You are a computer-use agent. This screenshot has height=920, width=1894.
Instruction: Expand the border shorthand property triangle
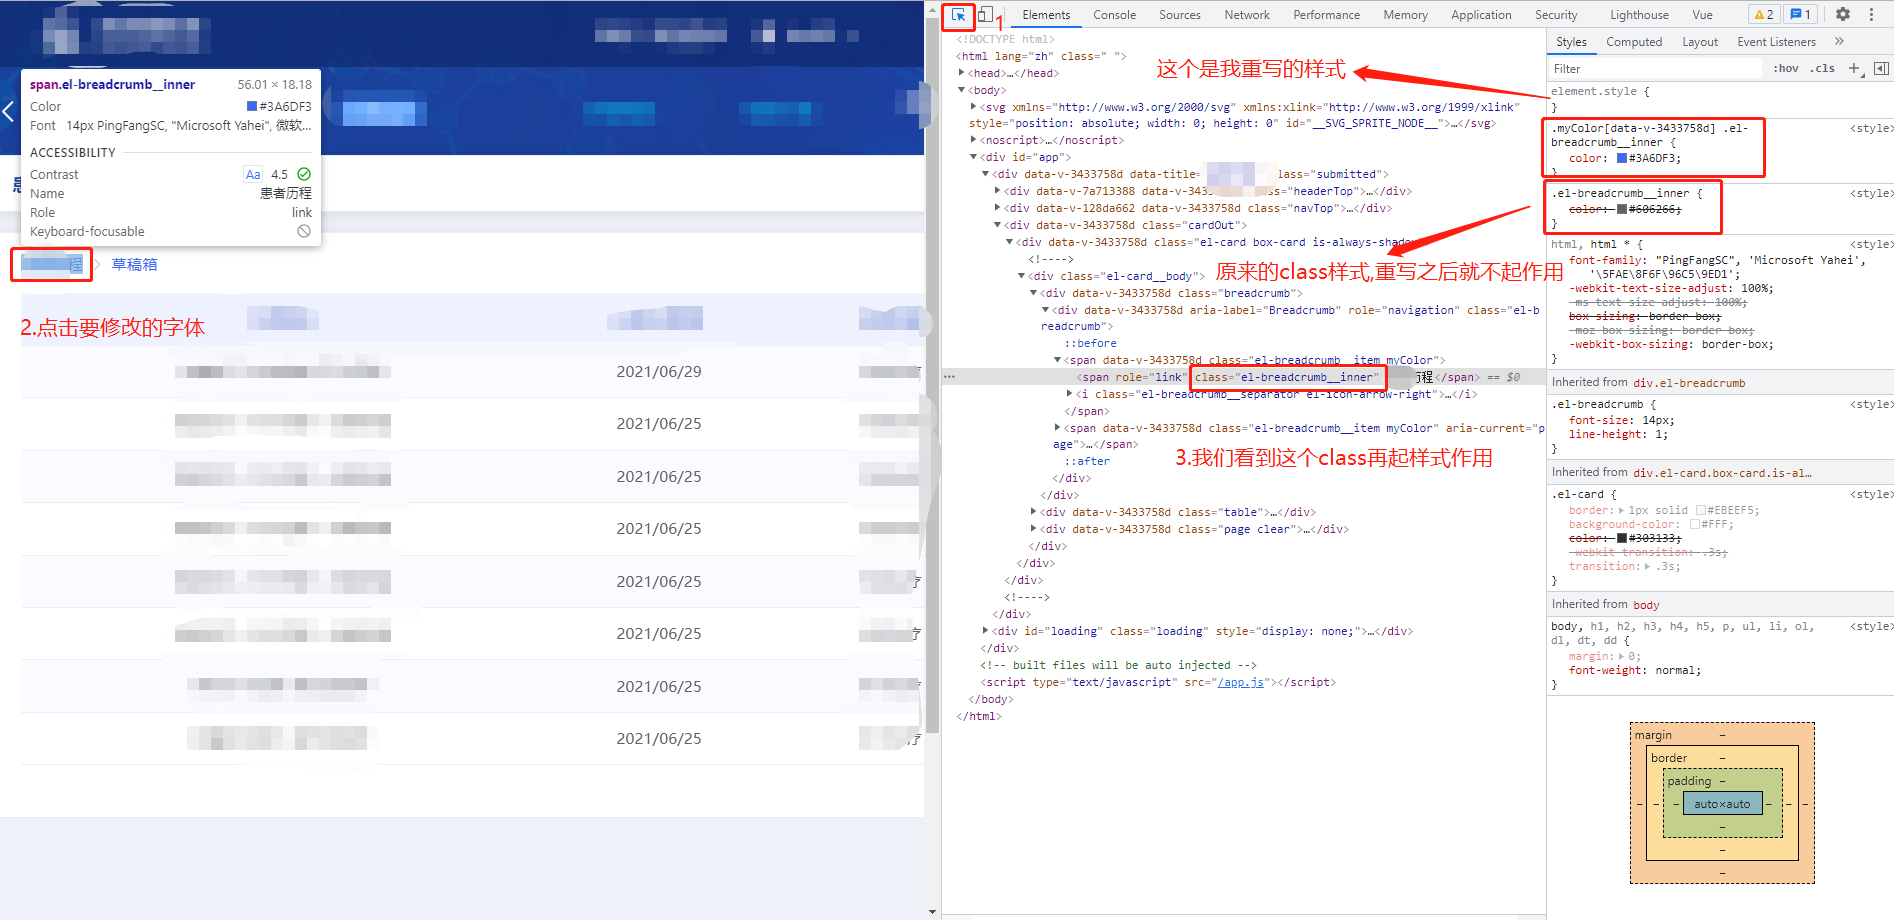pyautogui.click(x=1622, y=510)
